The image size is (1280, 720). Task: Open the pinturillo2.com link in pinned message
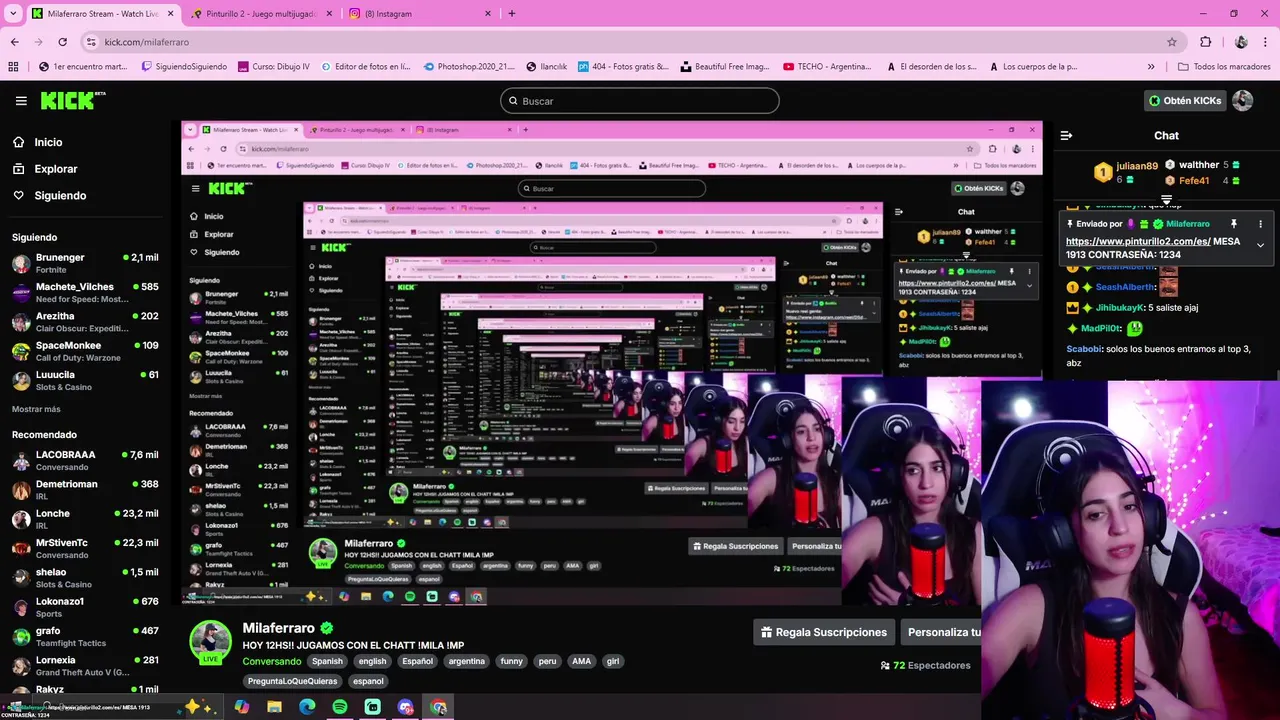pos(1138,241)
